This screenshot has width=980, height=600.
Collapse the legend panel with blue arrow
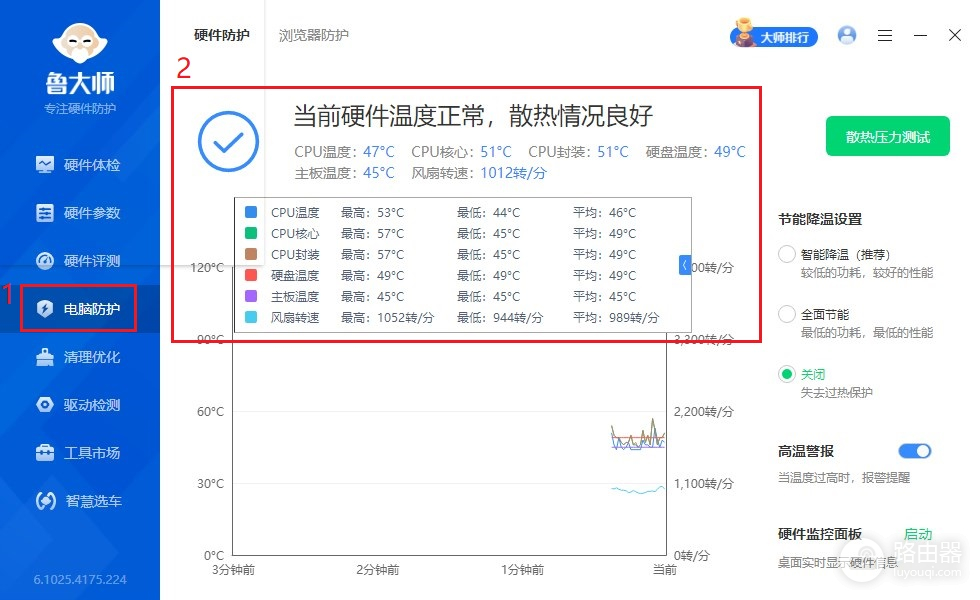(685, 265)
